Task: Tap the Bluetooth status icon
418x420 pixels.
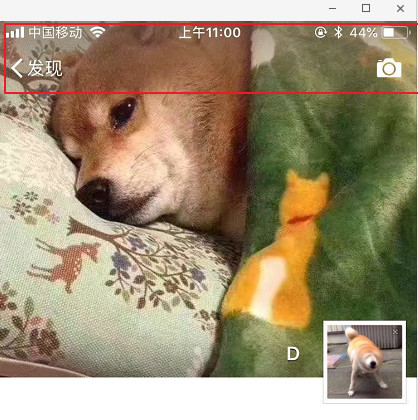Action: (x=338, y=32)
